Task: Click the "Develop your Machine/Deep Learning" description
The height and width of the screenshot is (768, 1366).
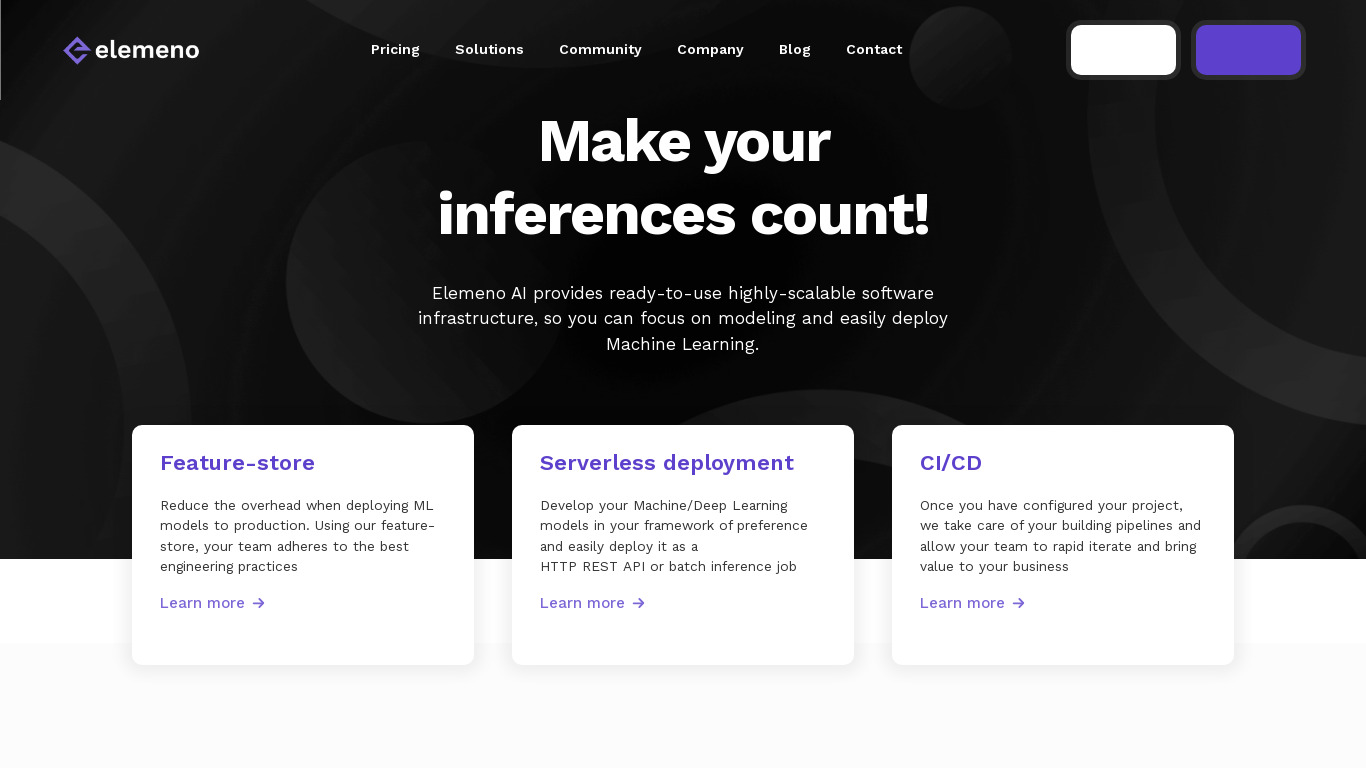Action: point(674,536)
